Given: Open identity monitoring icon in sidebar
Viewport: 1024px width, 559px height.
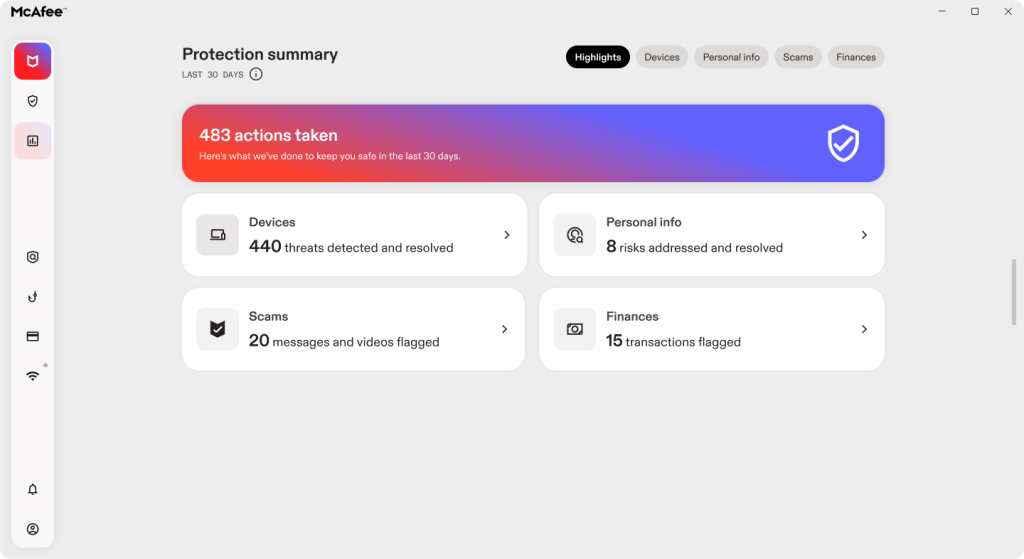Looking at the screenshot, I should click(x=33, y=257).
